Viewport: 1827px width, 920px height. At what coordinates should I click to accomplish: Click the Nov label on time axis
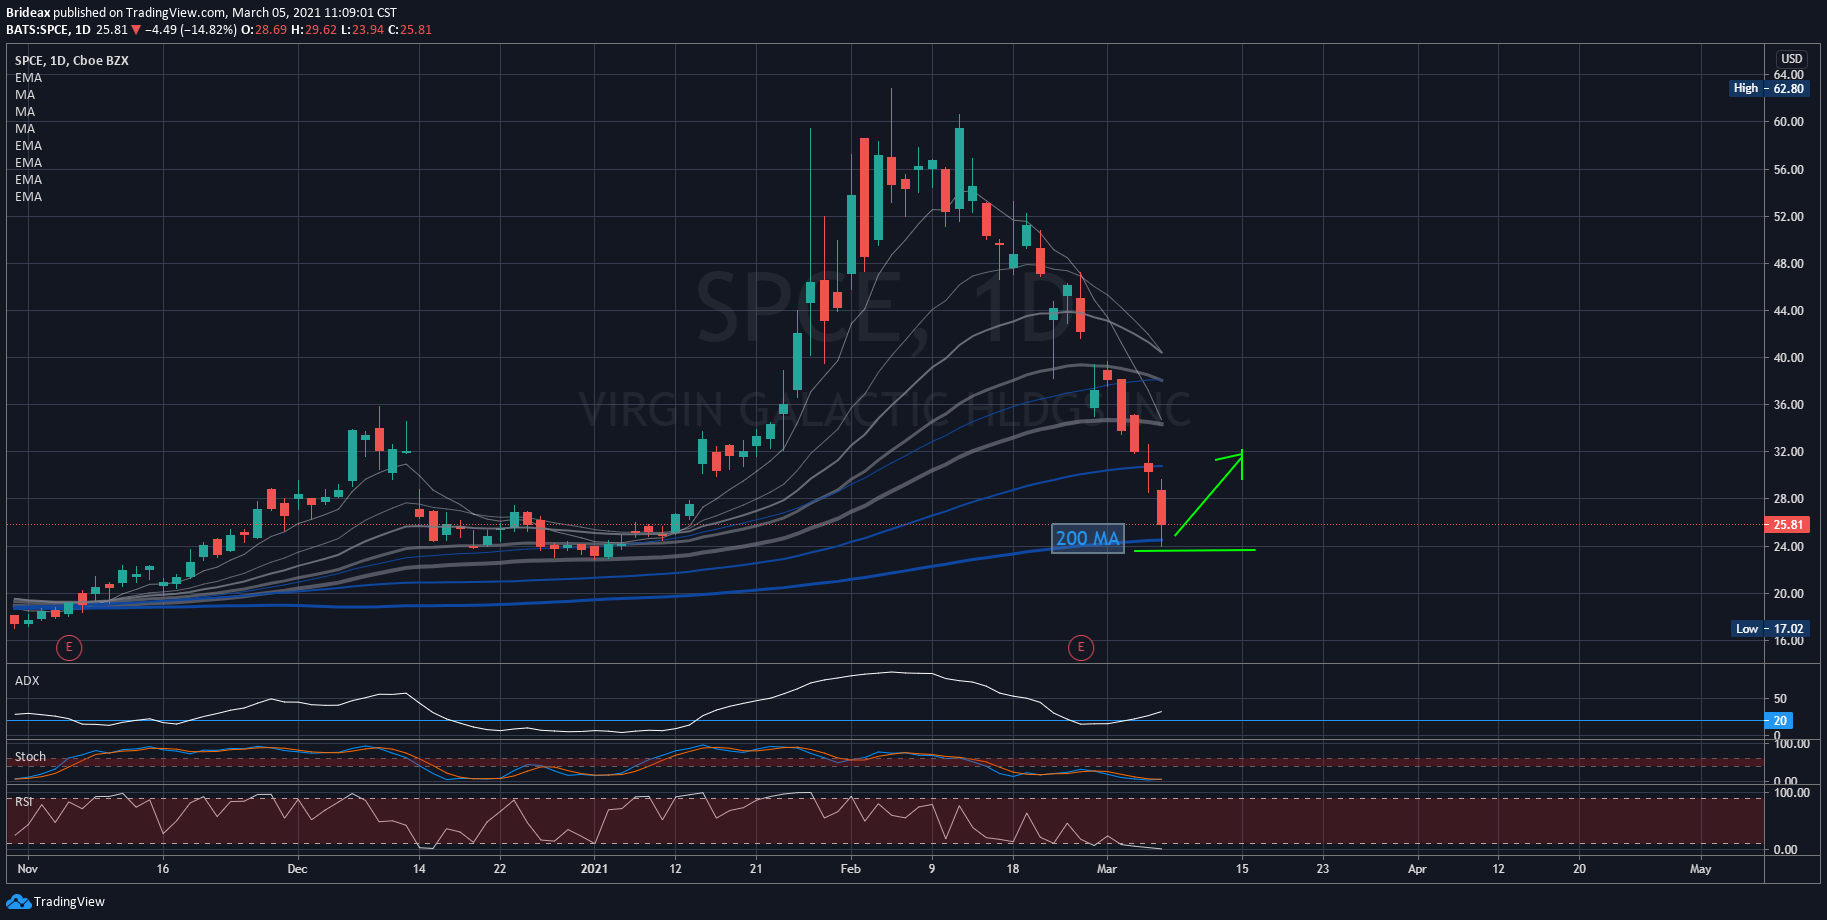28,869
